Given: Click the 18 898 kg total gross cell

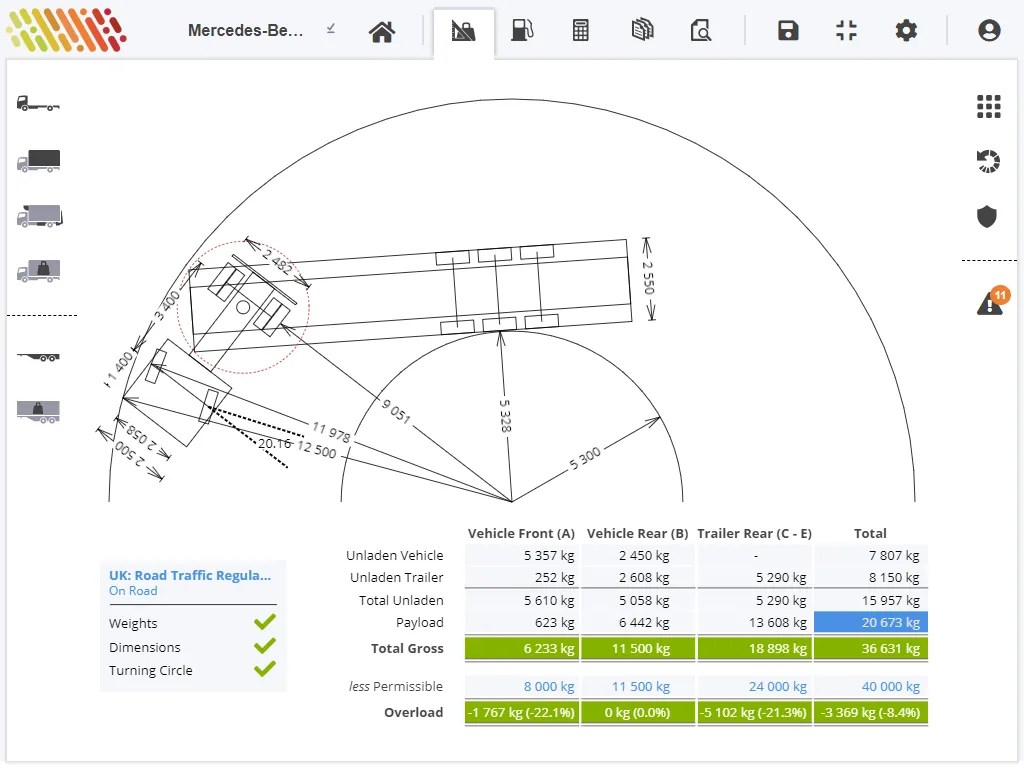Looking at the screenshot, I should (754, 648).
